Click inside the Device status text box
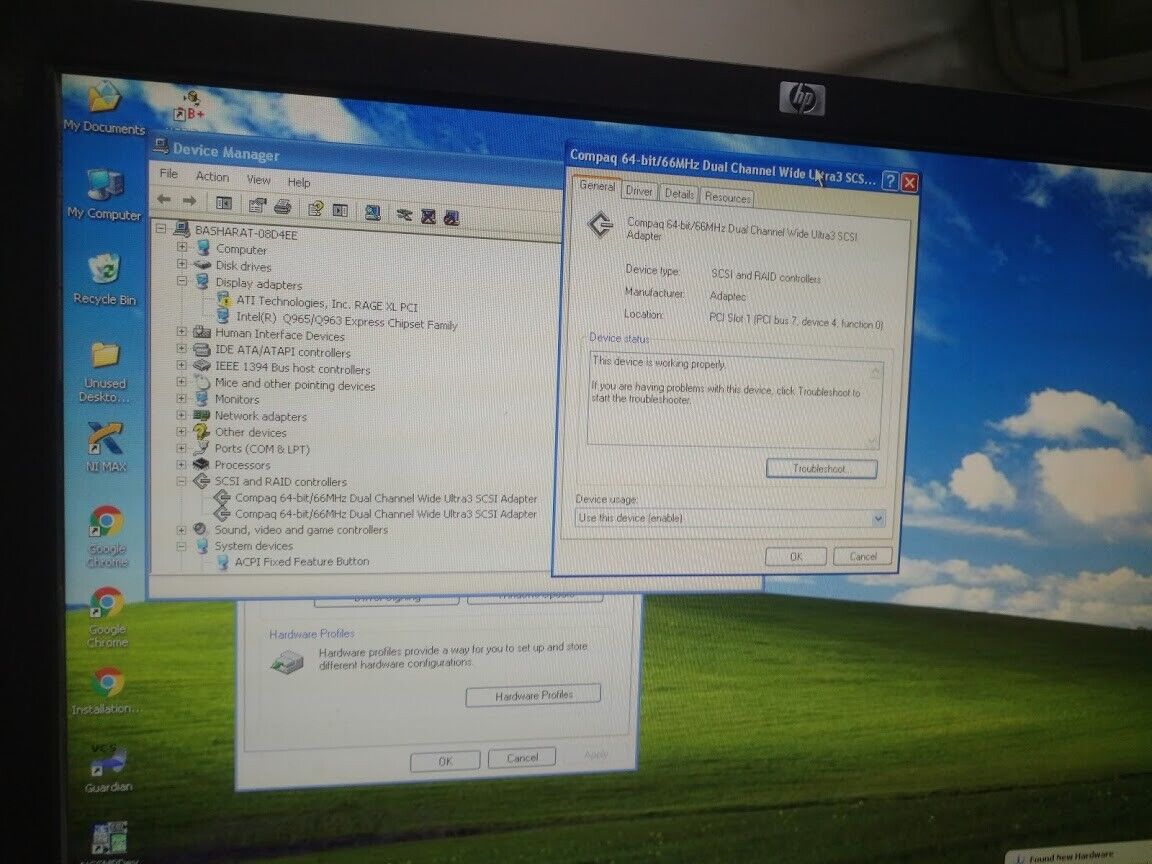Viewport: 1152px width, 864px height. 735,402
